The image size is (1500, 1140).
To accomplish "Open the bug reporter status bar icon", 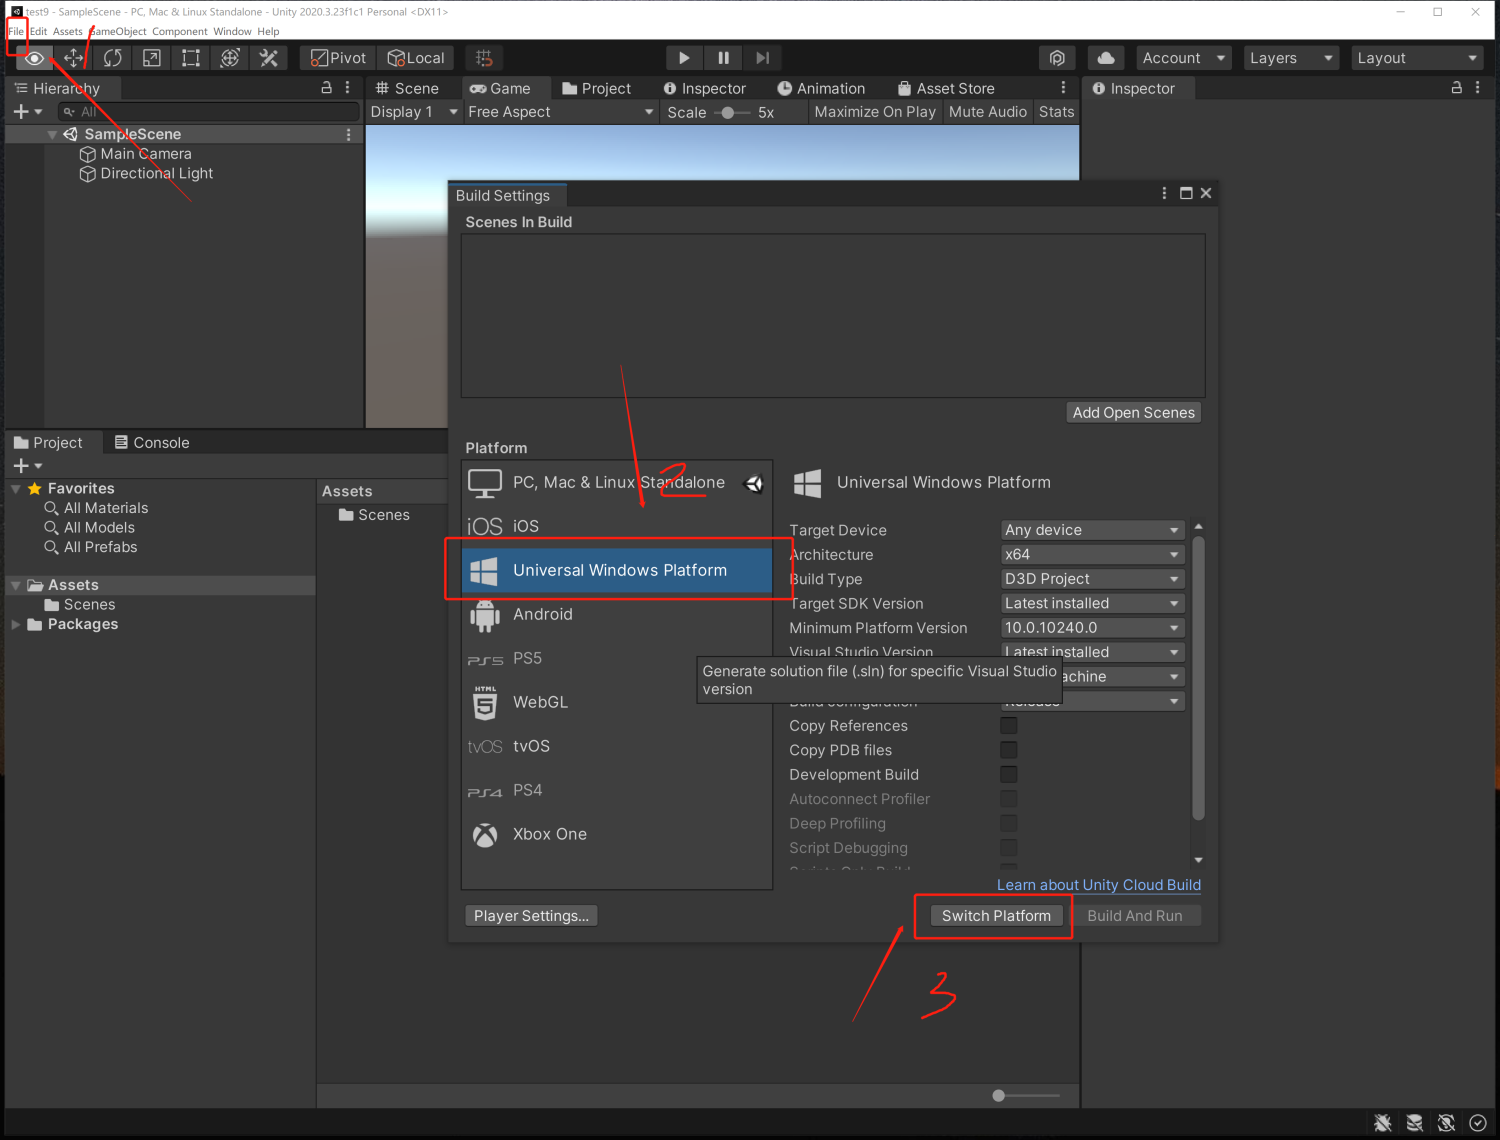I will [1383, 1123].
